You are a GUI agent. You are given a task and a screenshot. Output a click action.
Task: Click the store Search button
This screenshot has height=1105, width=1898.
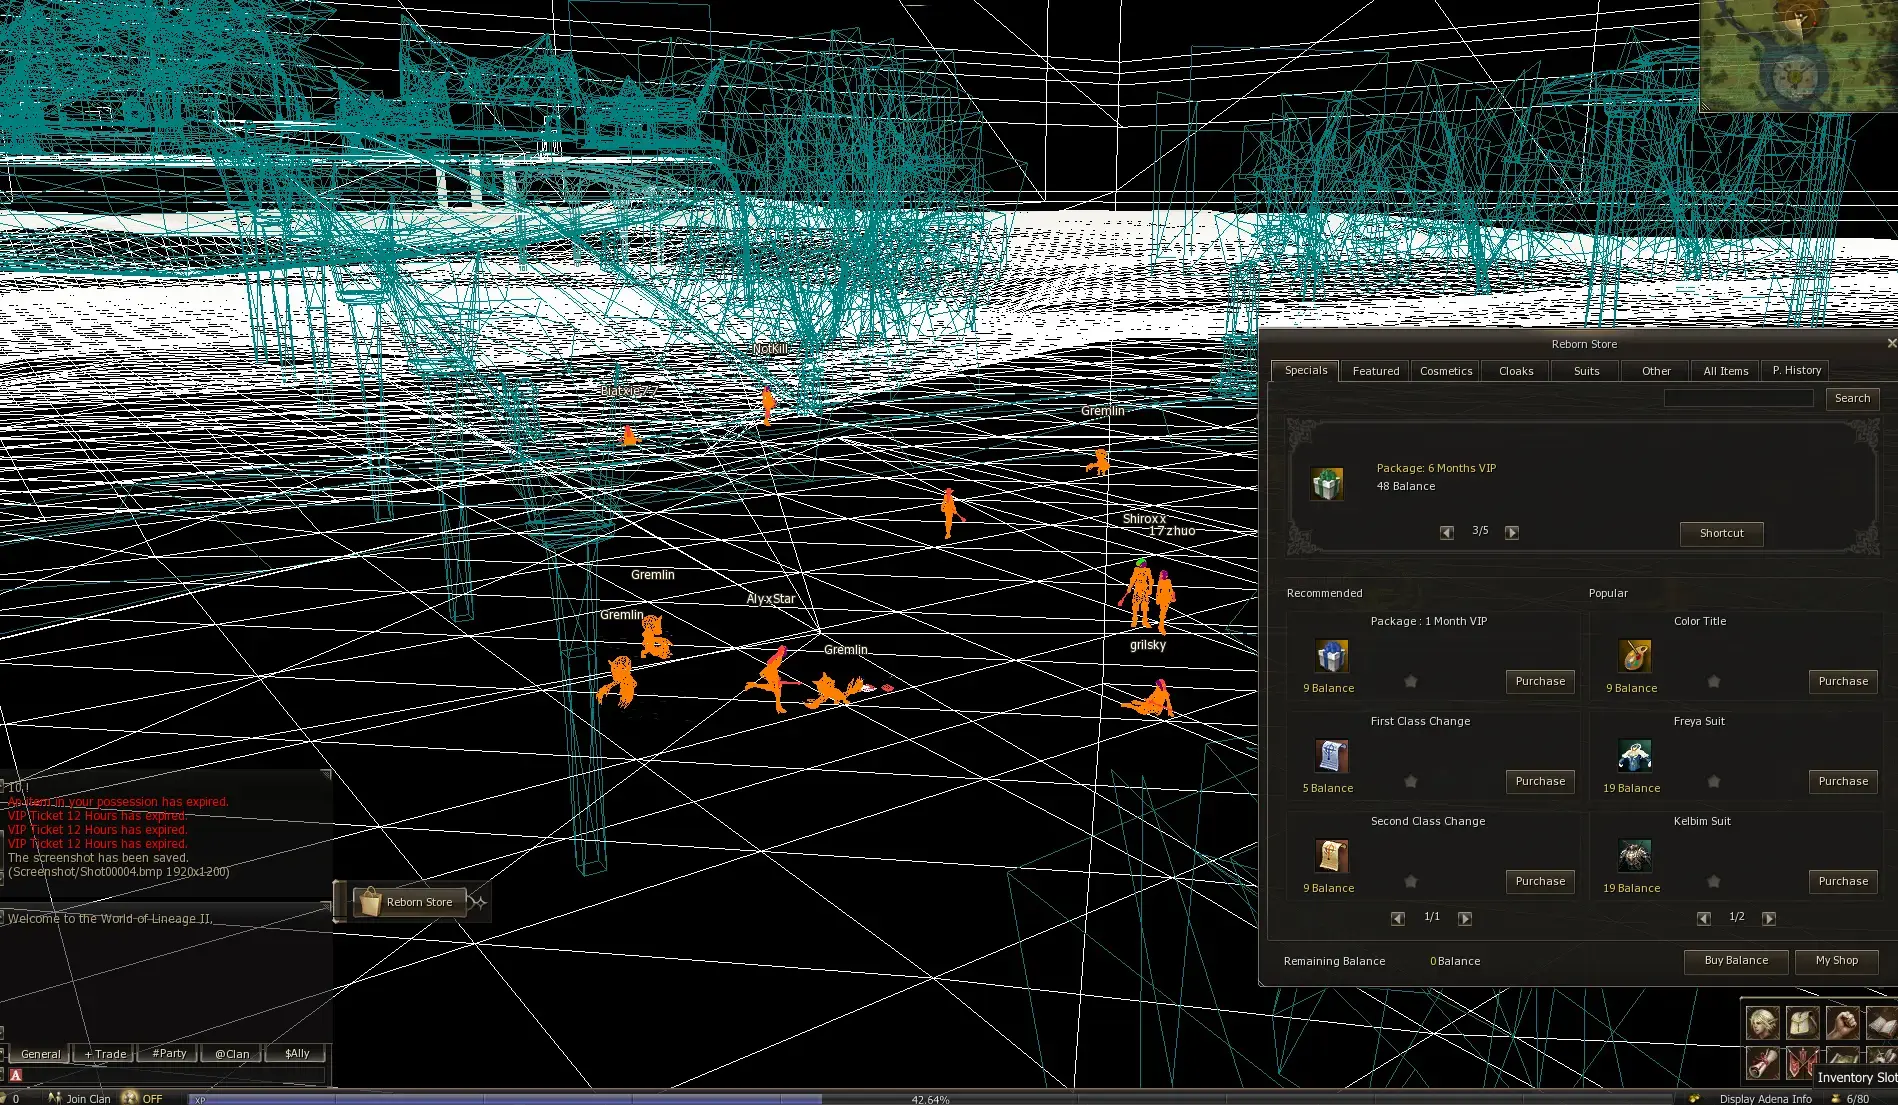tap(1852, 398)
